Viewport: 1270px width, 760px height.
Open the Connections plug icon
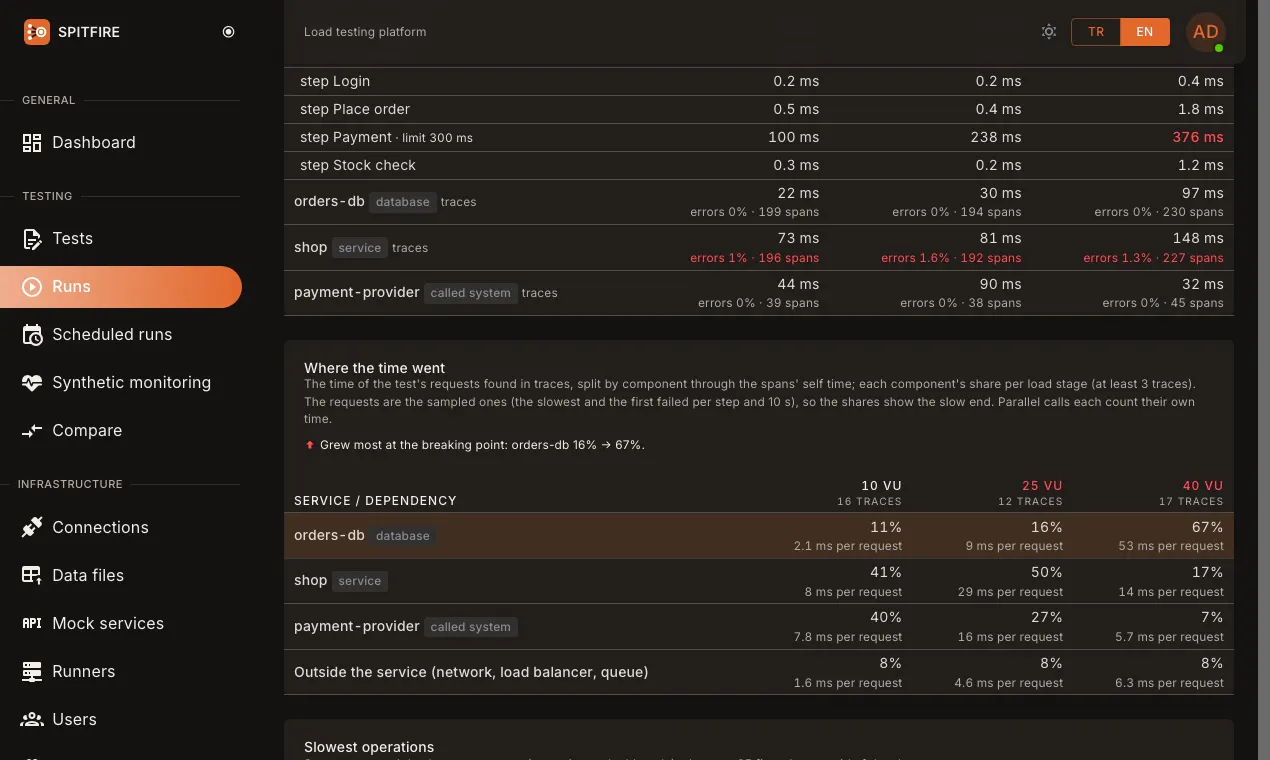[32, 528]
